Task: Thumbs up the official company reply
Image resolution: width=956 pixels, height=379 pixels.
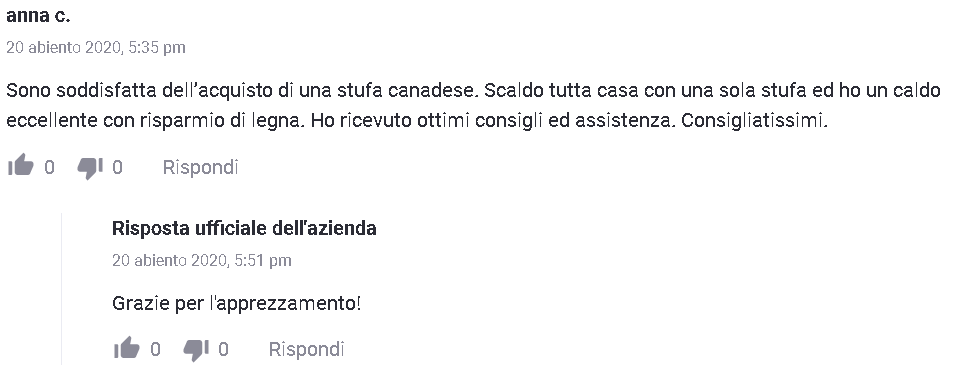Action: click(x=127, y=349)
